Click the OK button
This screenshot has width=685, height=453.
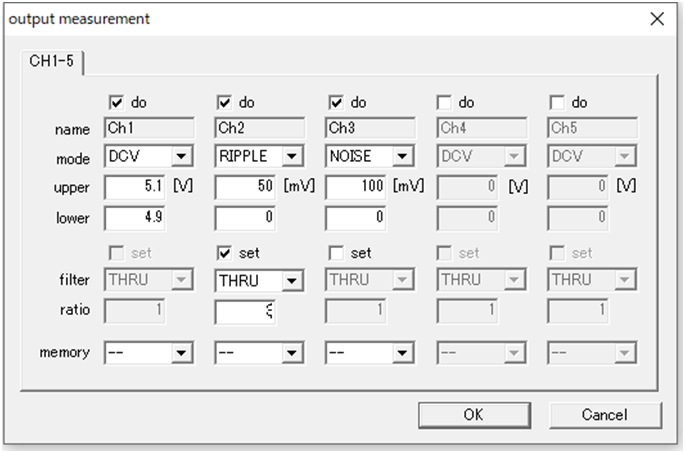pyautogui.click(x=473, y=414)
